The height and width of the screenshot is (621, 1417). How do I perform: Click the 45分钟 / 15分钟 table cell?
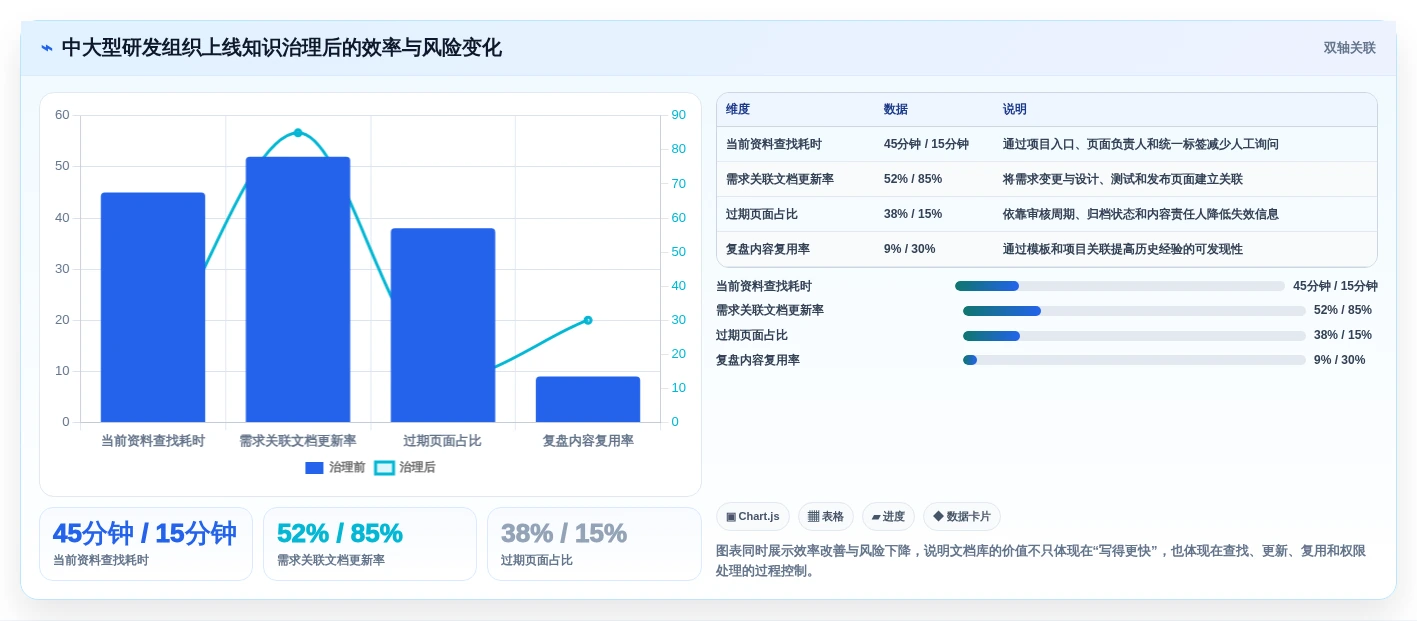click(x=926, y=144)
